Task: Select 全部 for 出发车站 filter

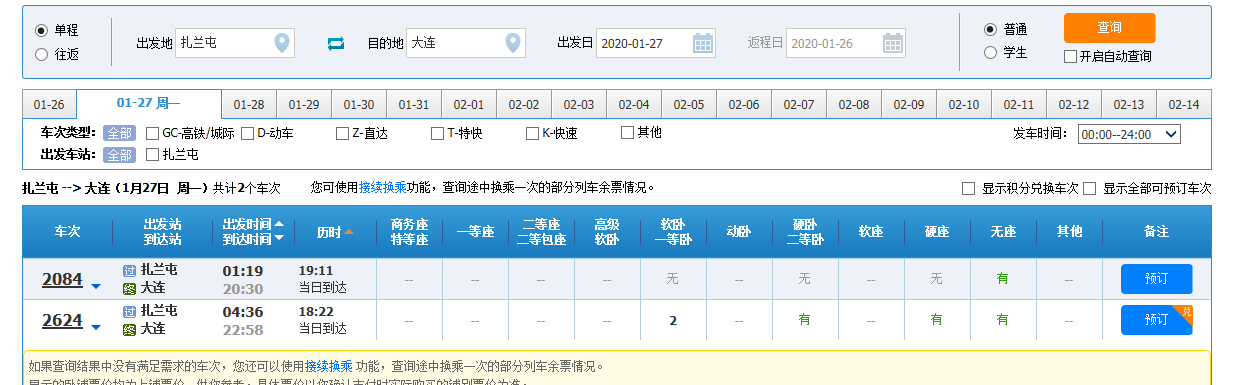Action: [119, 154]
